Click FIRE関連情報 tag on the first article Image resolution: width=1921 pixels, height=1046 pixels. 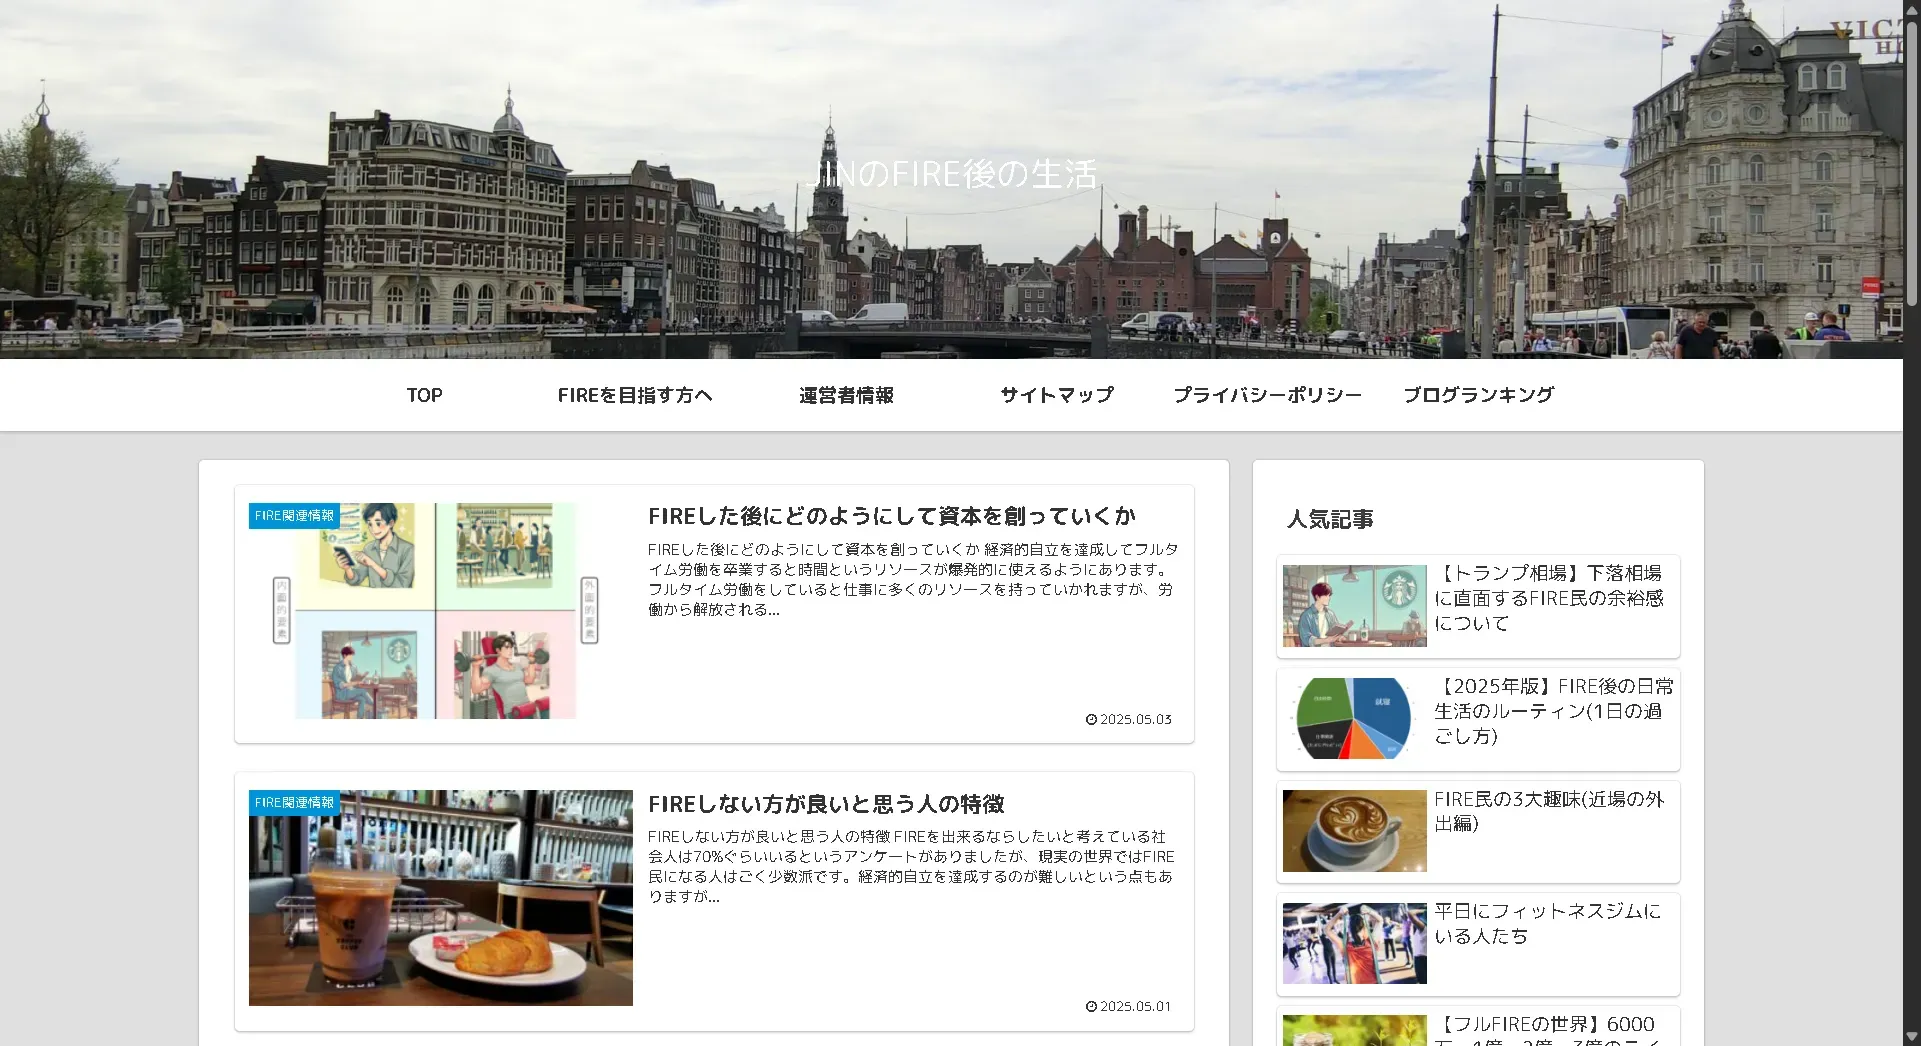pos(294,516)
